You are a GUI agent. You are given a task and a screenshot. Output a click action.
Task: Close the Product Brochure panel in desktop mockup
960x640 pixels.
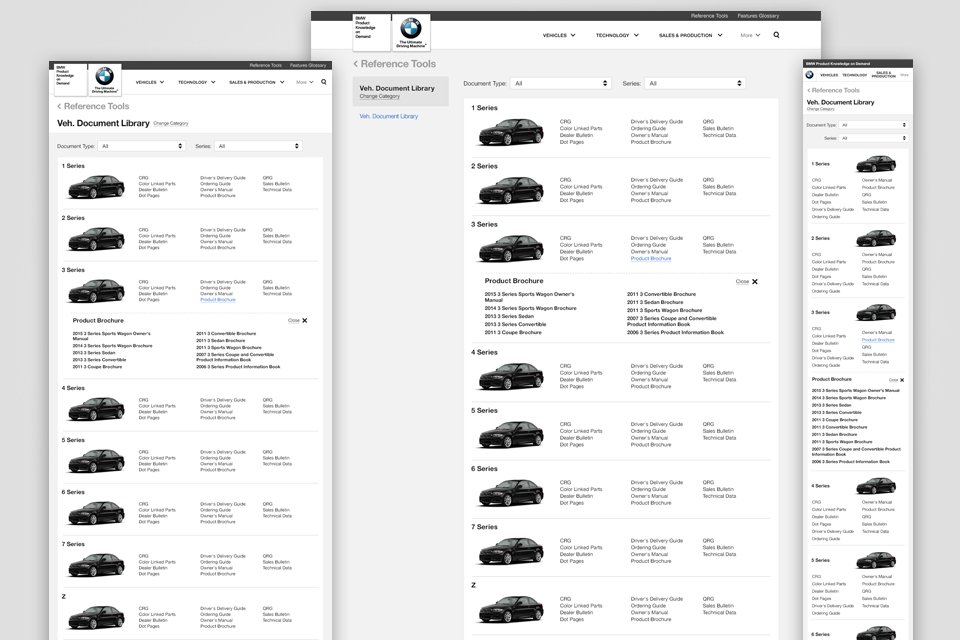pyautogui.click(x=747, y=282)
